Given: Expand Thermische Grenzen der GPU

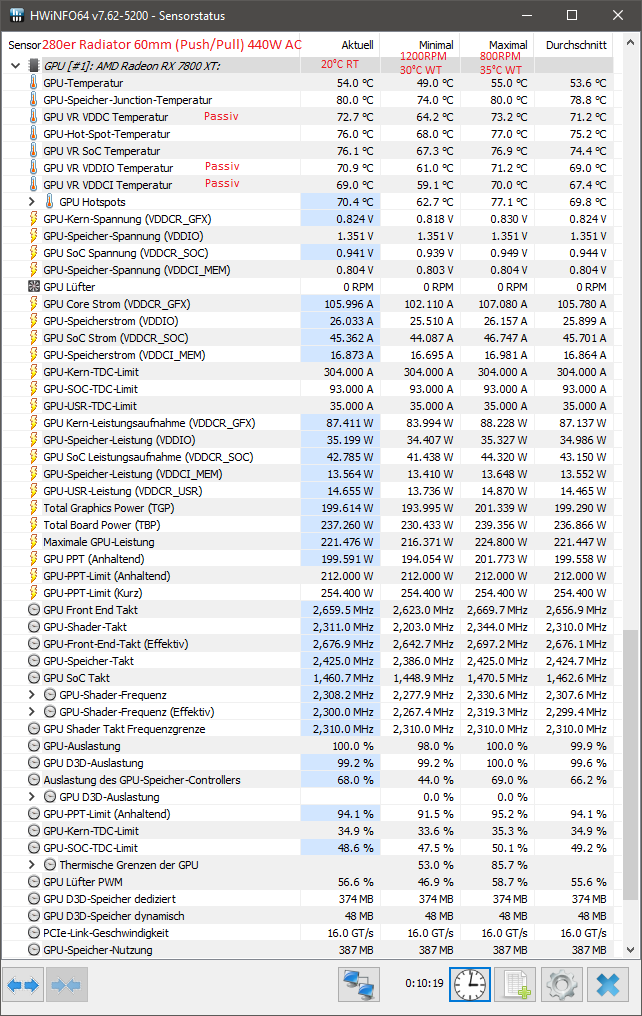Looking at the screenshot, I should [x=32, y=864].
